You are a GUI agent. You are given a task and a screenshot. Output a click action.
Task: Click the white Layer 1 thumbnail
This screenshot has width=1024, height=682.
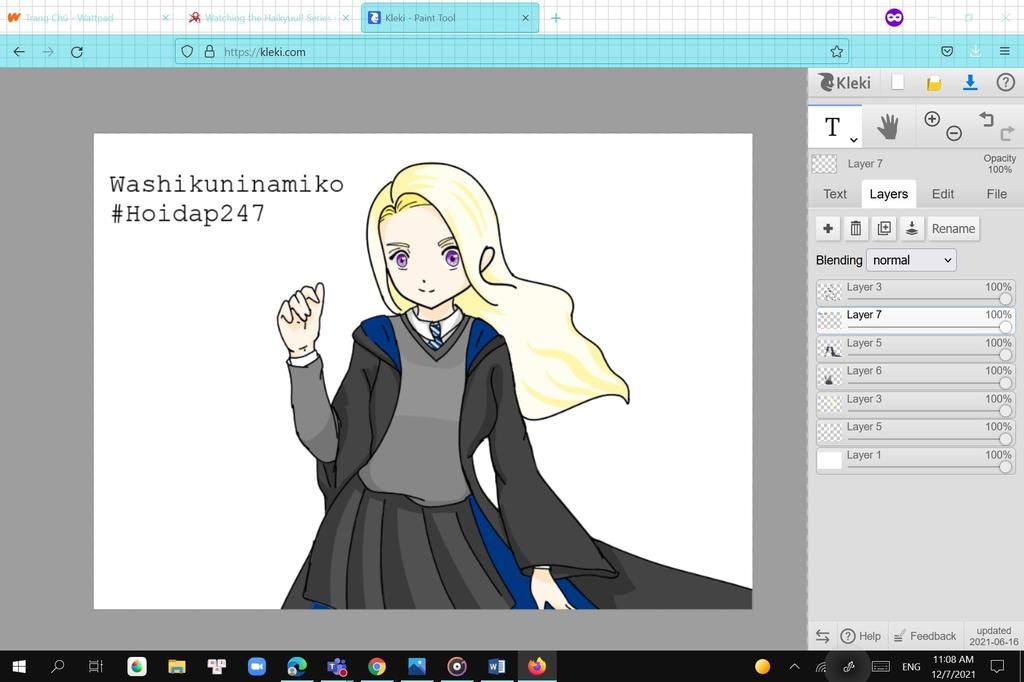pos(830,461)
